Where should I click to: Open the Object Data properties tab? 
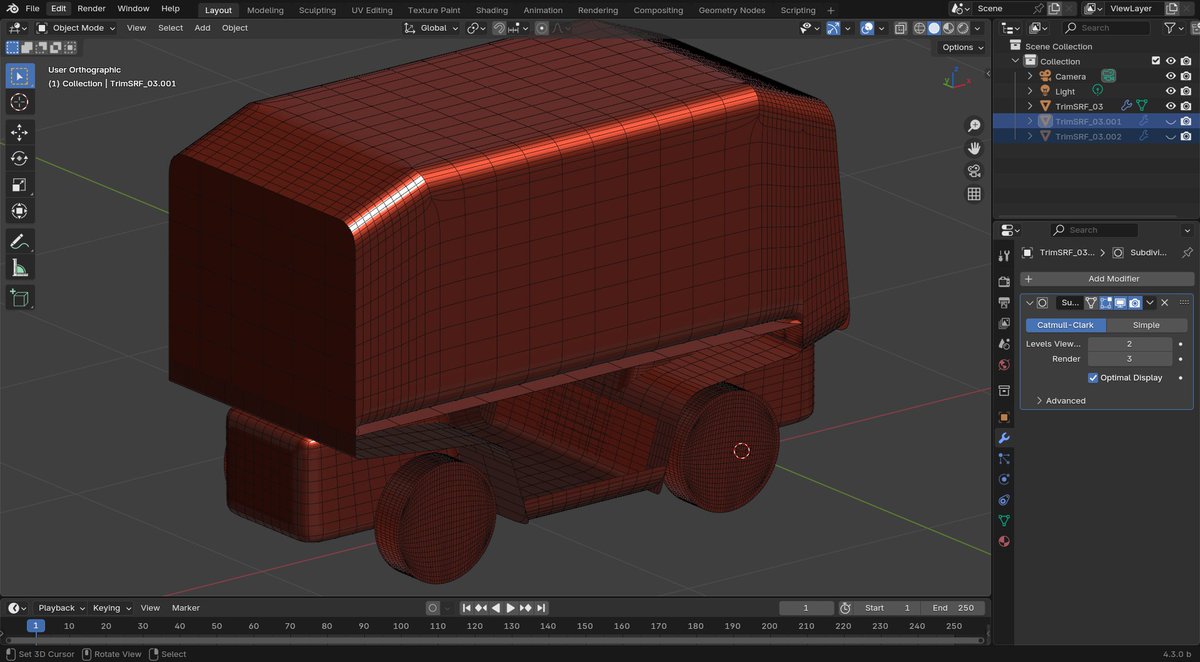point(1003,520)
